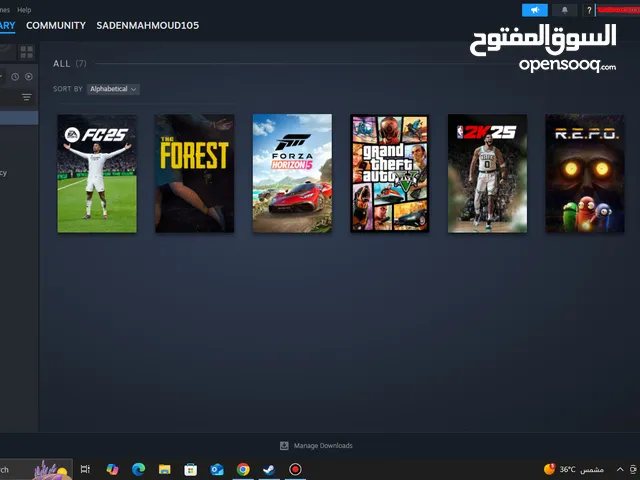The width and height of the screenshot is (640, 480).
Task: Click the screen recorder taskbar icon
Action: point(295,469)
